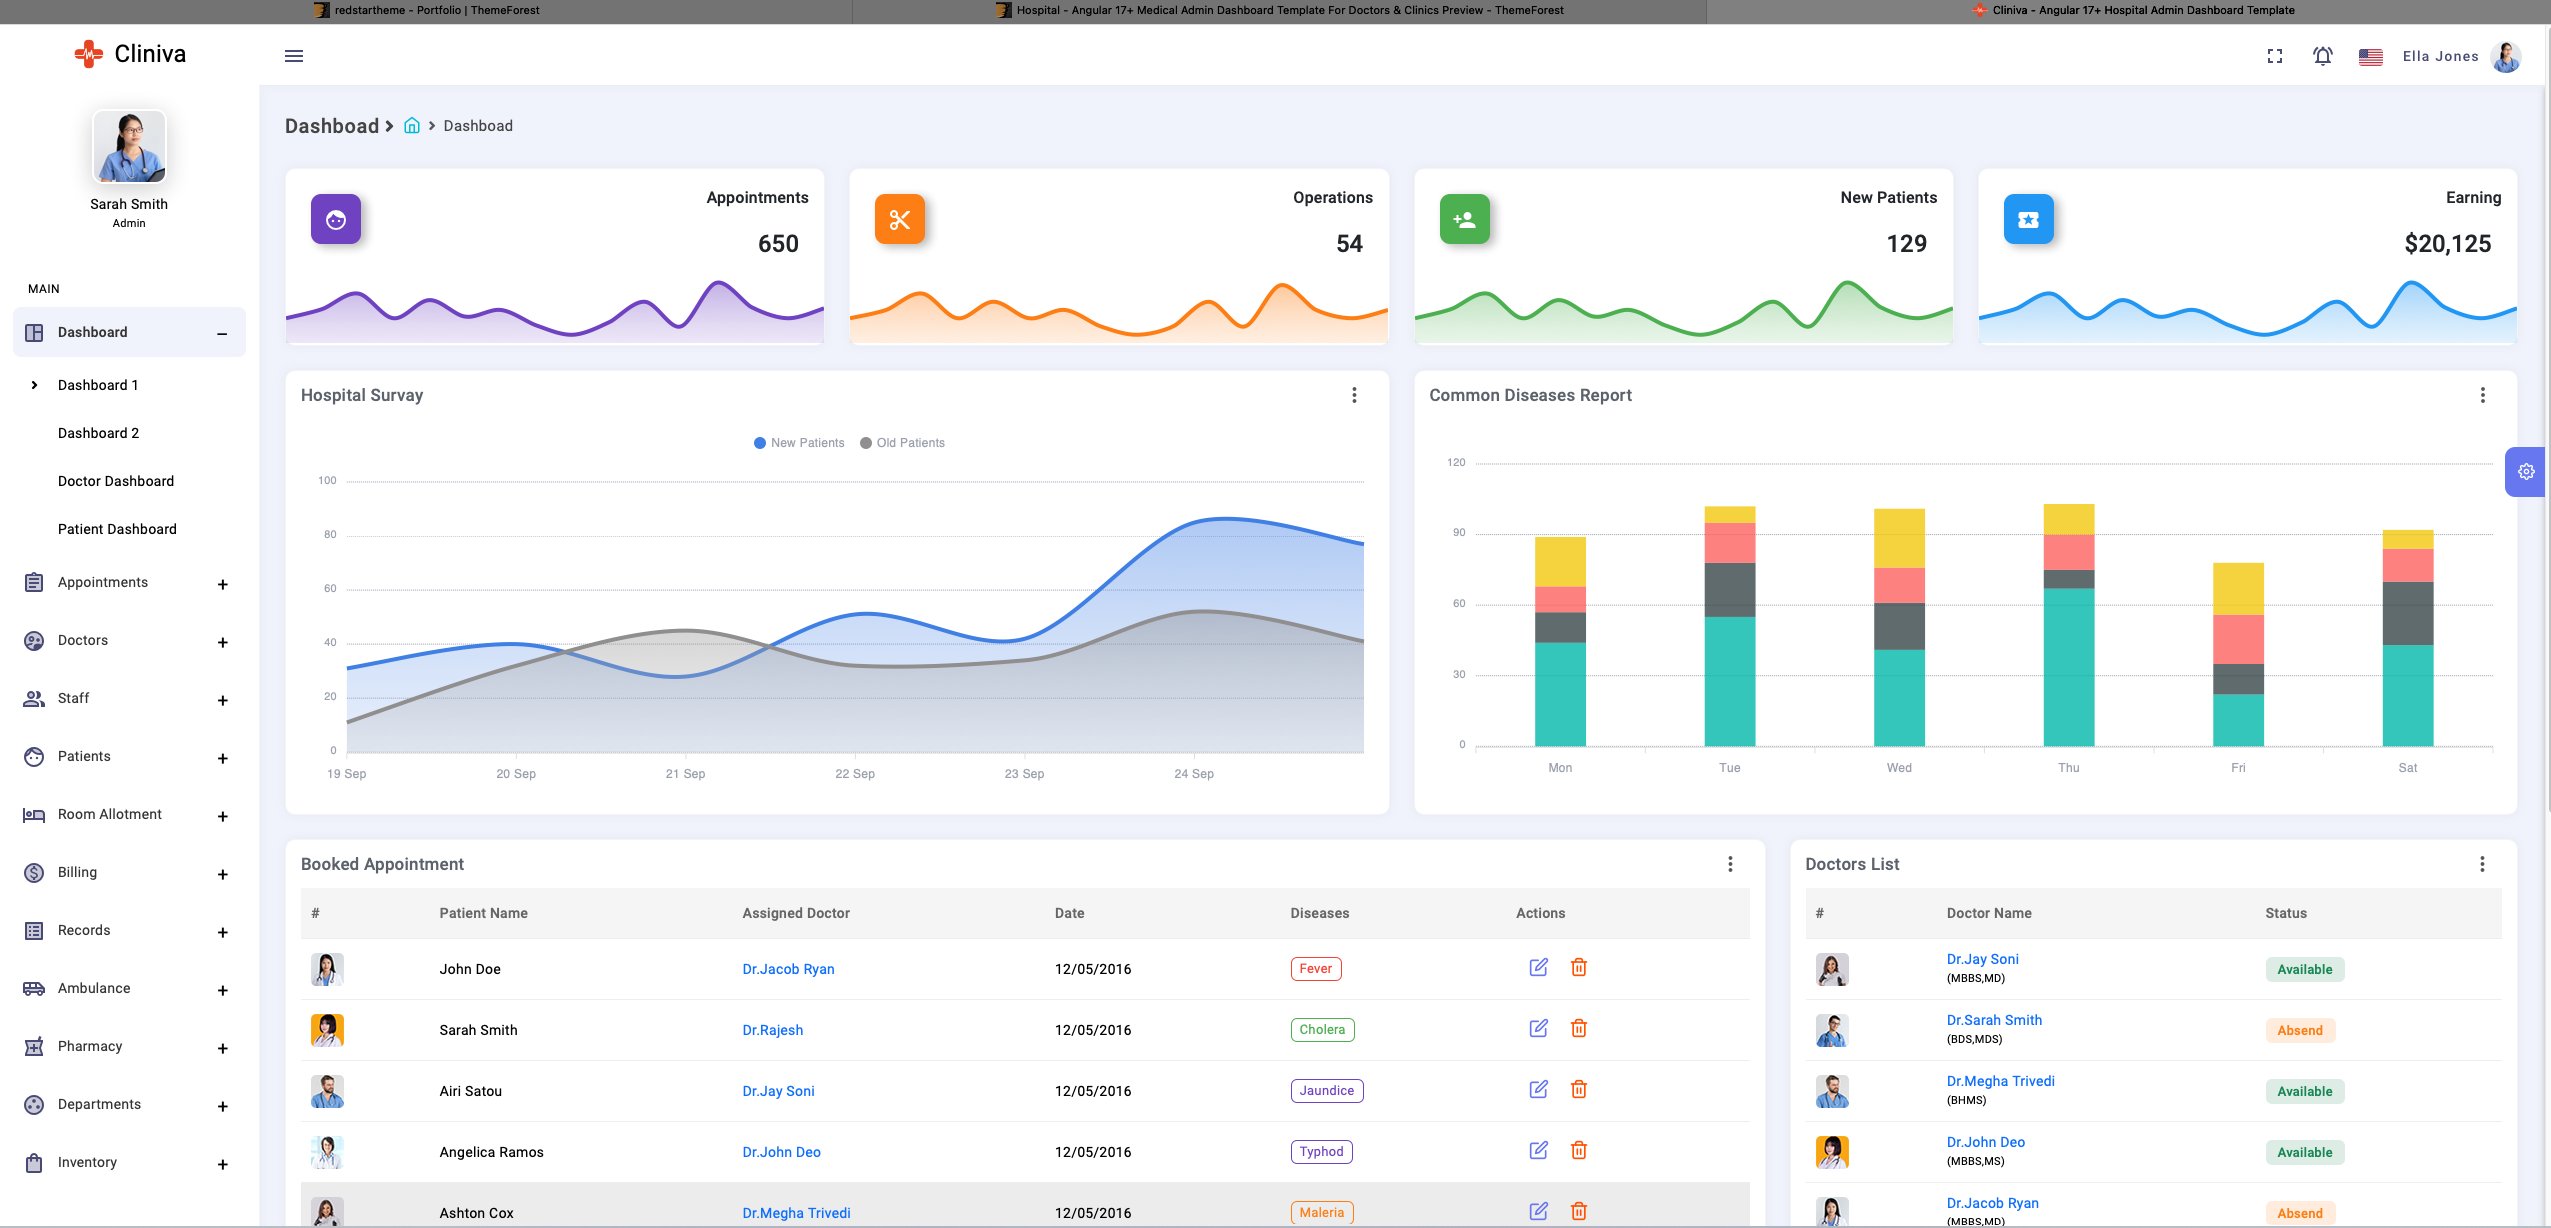Open Dashboard 2 in sidebar

(x=98, y=433)
